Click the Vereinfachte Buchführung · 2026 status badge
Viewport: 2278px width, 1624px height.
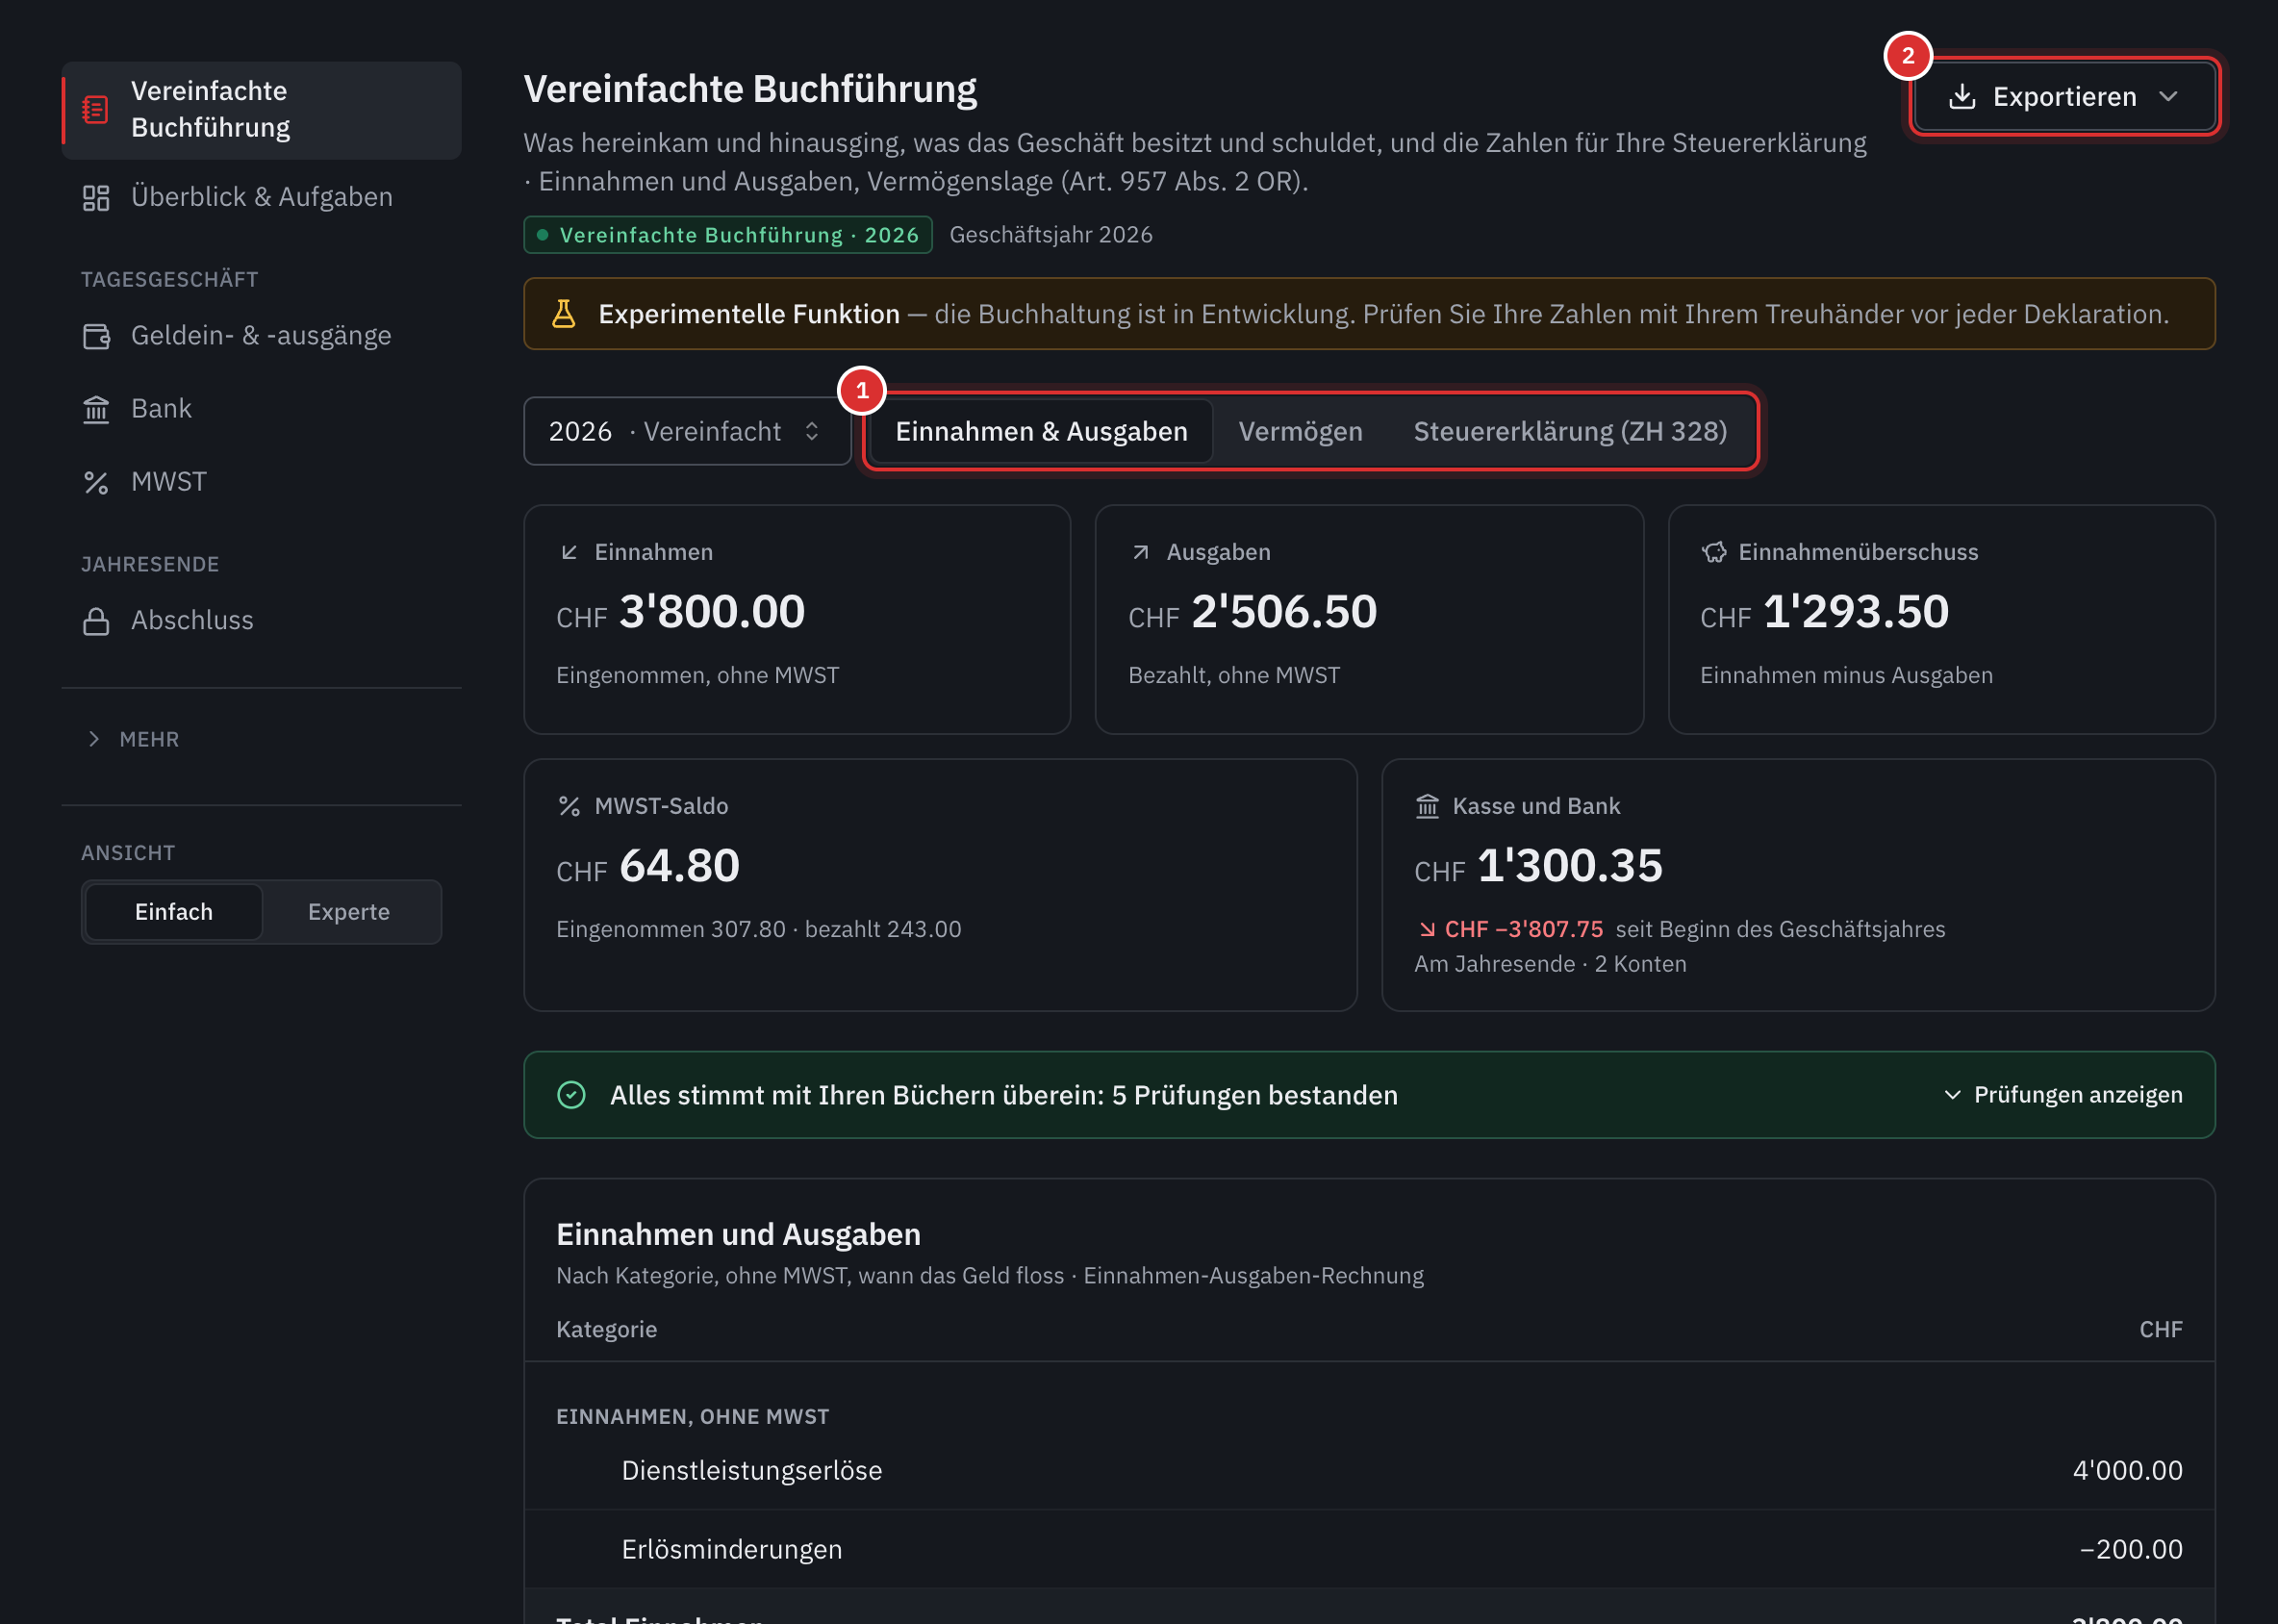(728, 235)
